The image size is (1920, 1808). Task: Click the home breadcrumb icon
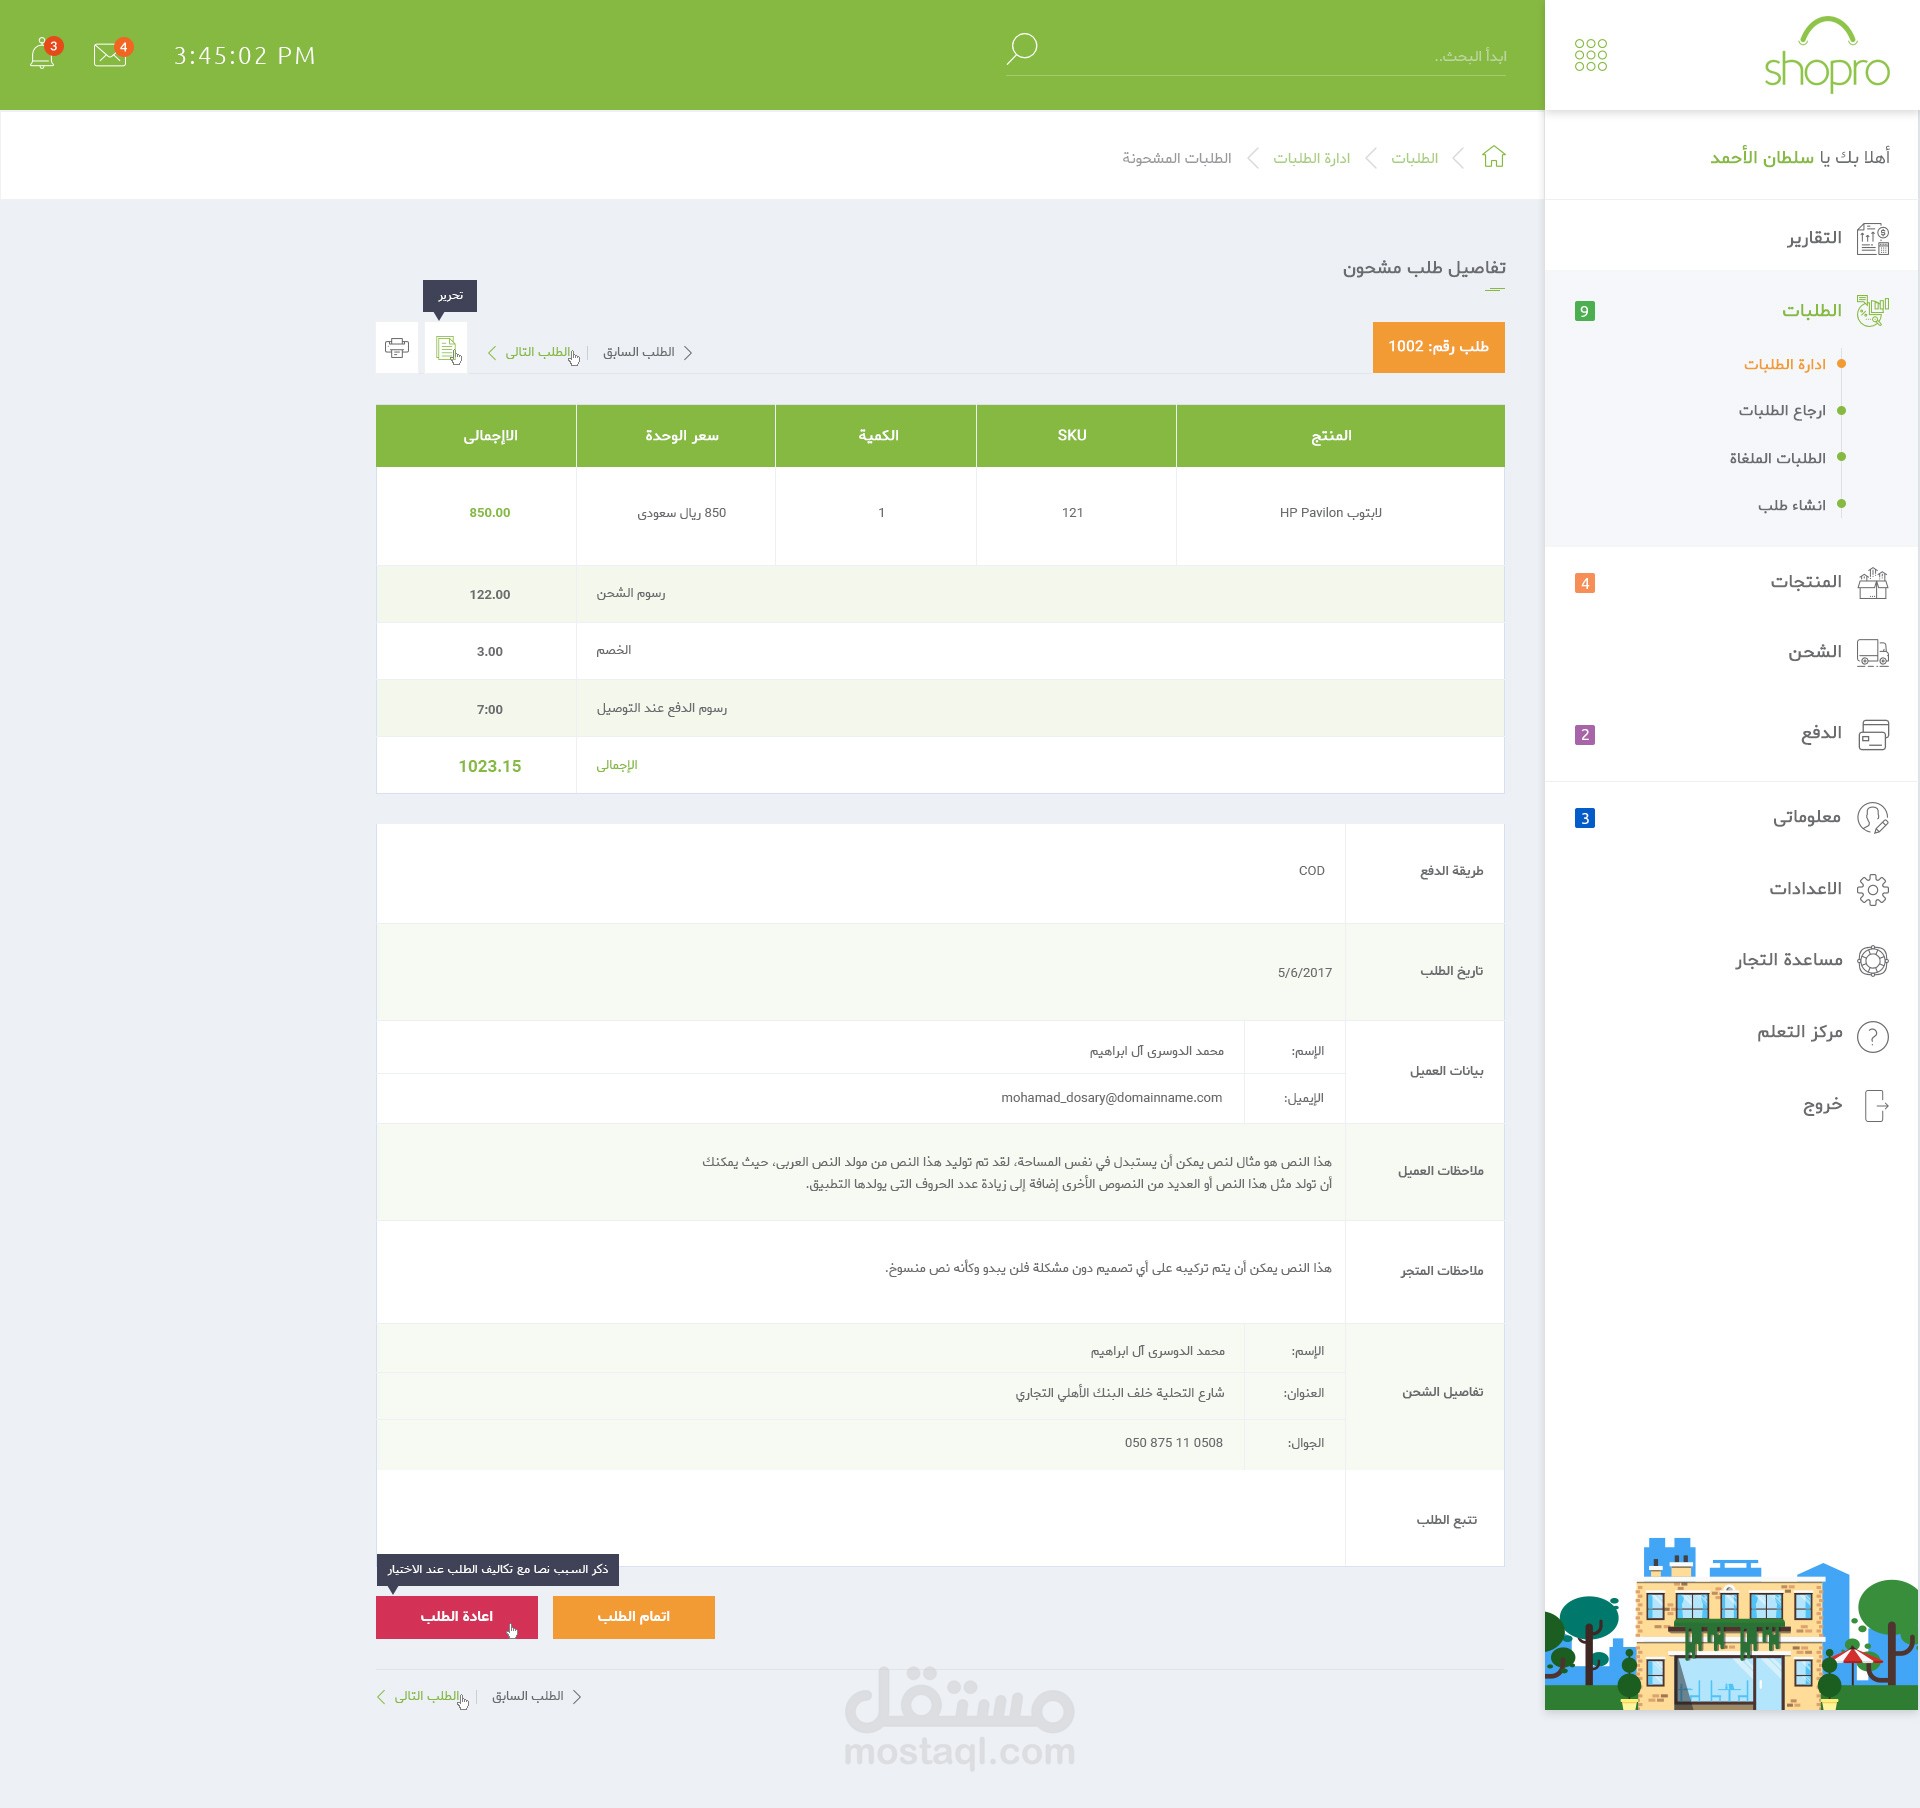(x=1493, y=157)
